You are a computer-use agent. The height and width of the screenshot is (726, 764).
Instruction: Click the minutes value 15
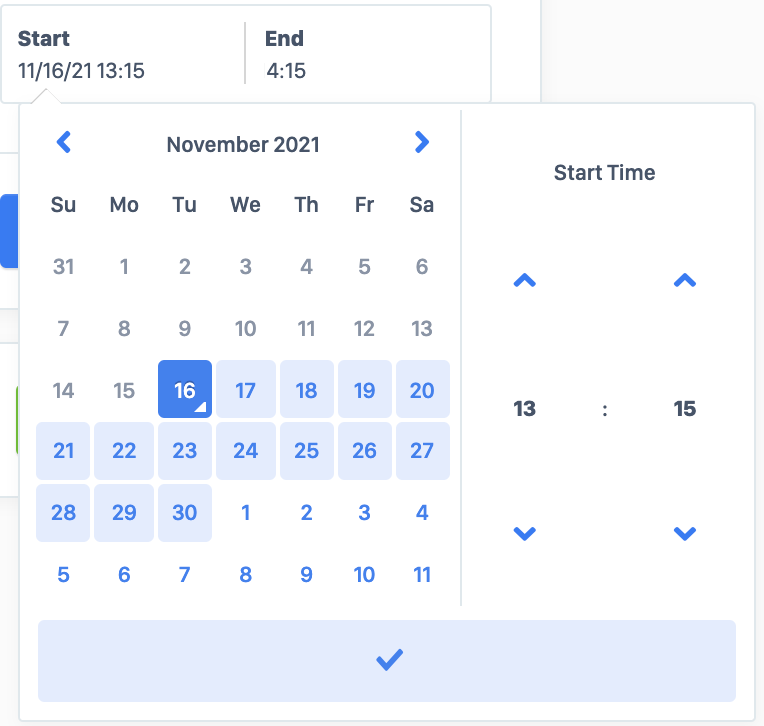[x=684, y=409]
